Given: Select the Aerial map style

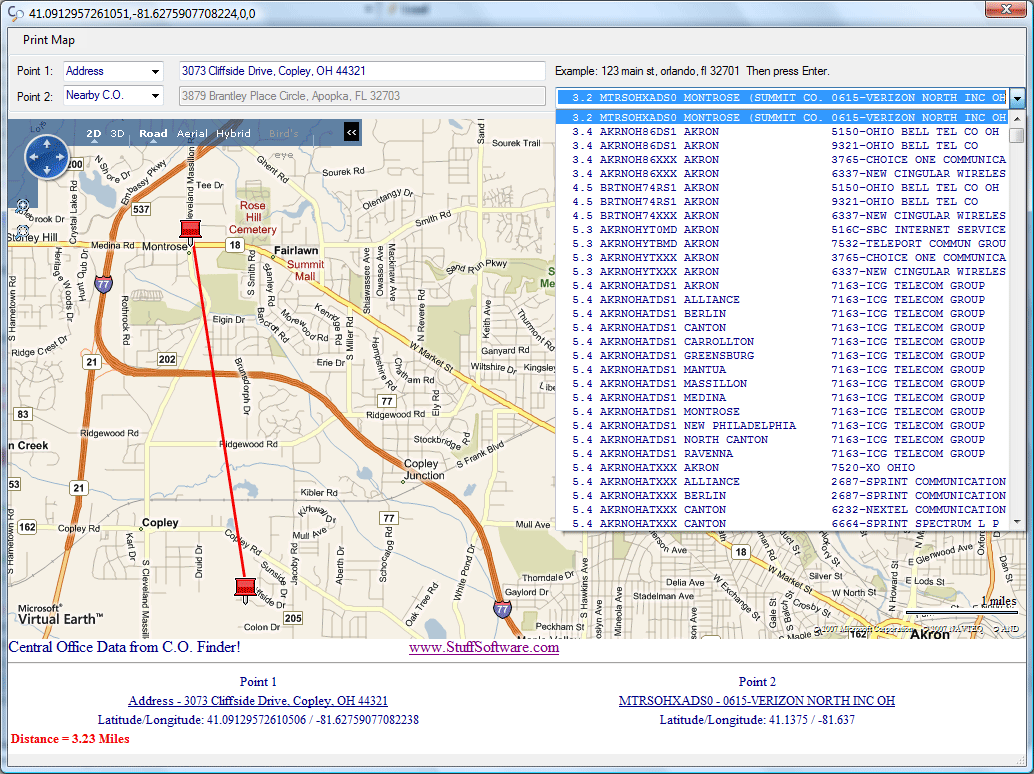Looking at the screenshot, I should click(x=192, y=133).
